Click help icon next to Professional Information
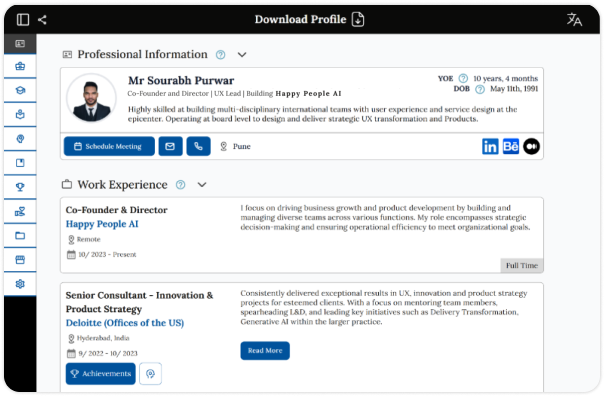 220,55
